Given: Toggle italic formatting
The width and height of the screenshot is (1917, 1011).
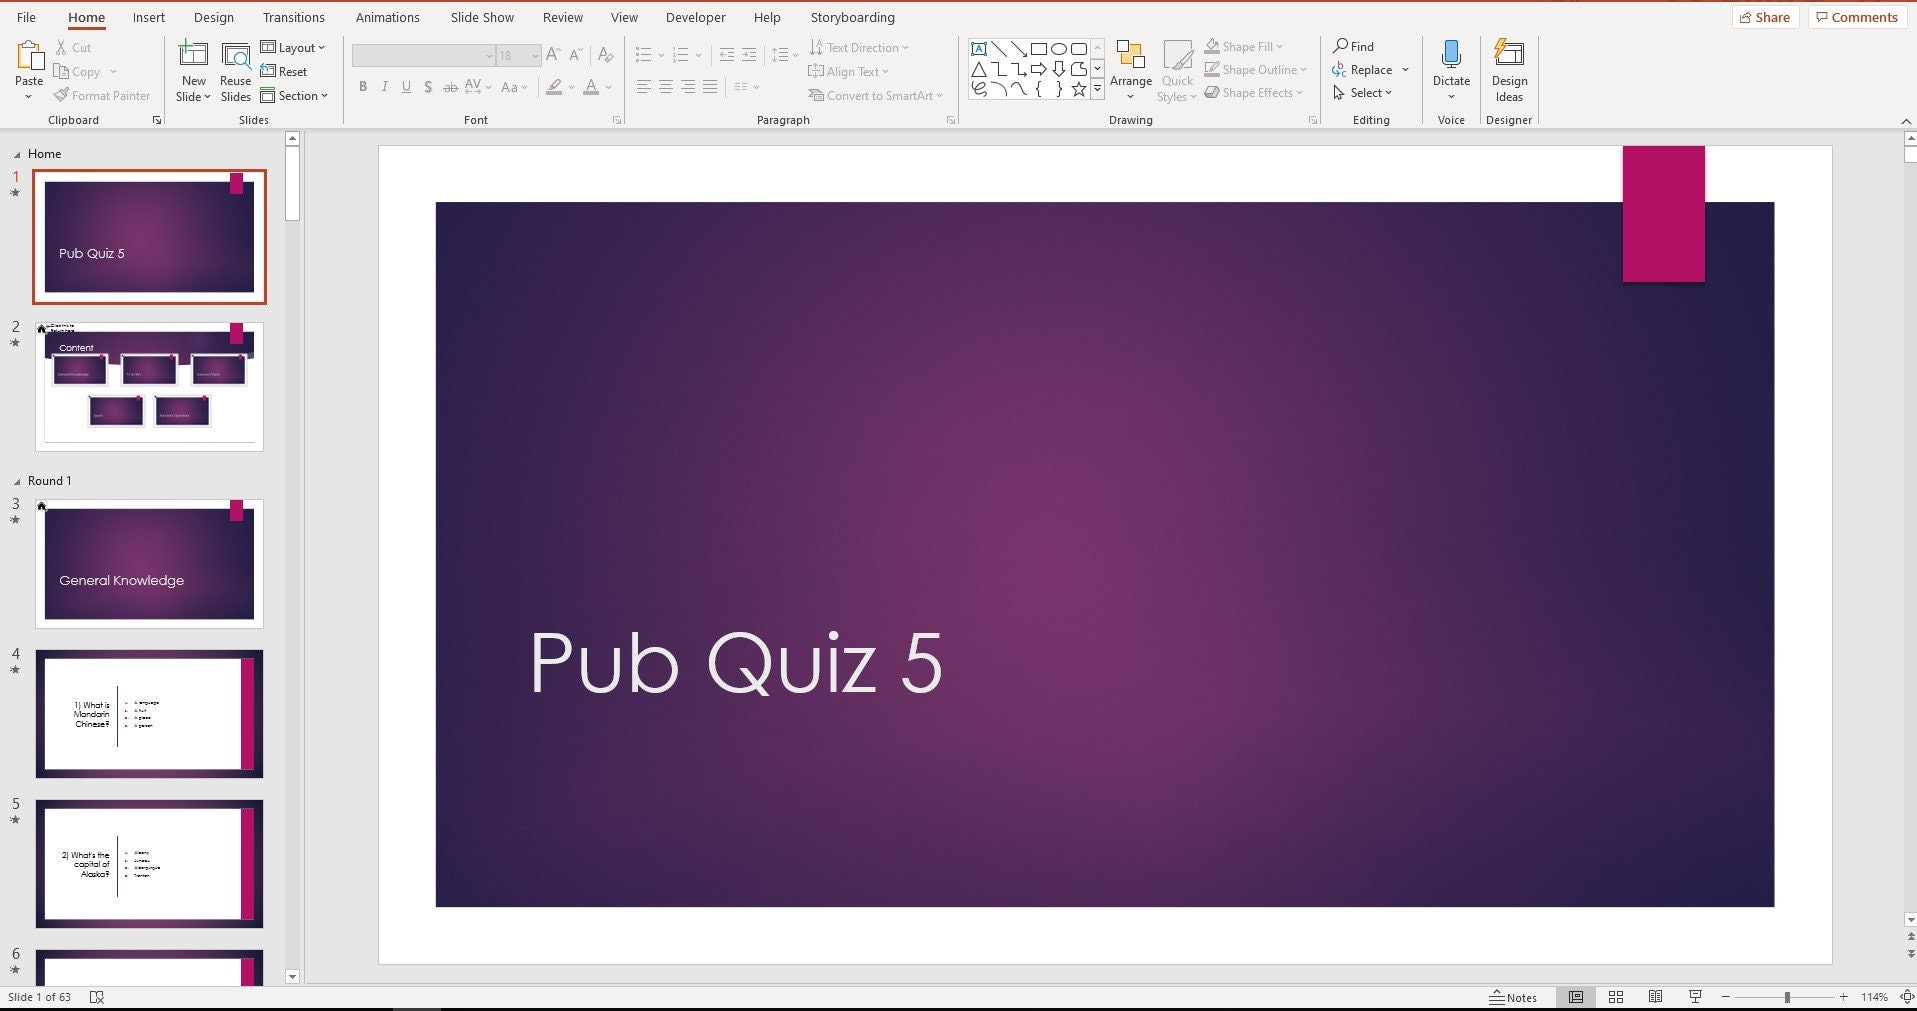Looking at the screenshot, I should [x=384, y=87].
